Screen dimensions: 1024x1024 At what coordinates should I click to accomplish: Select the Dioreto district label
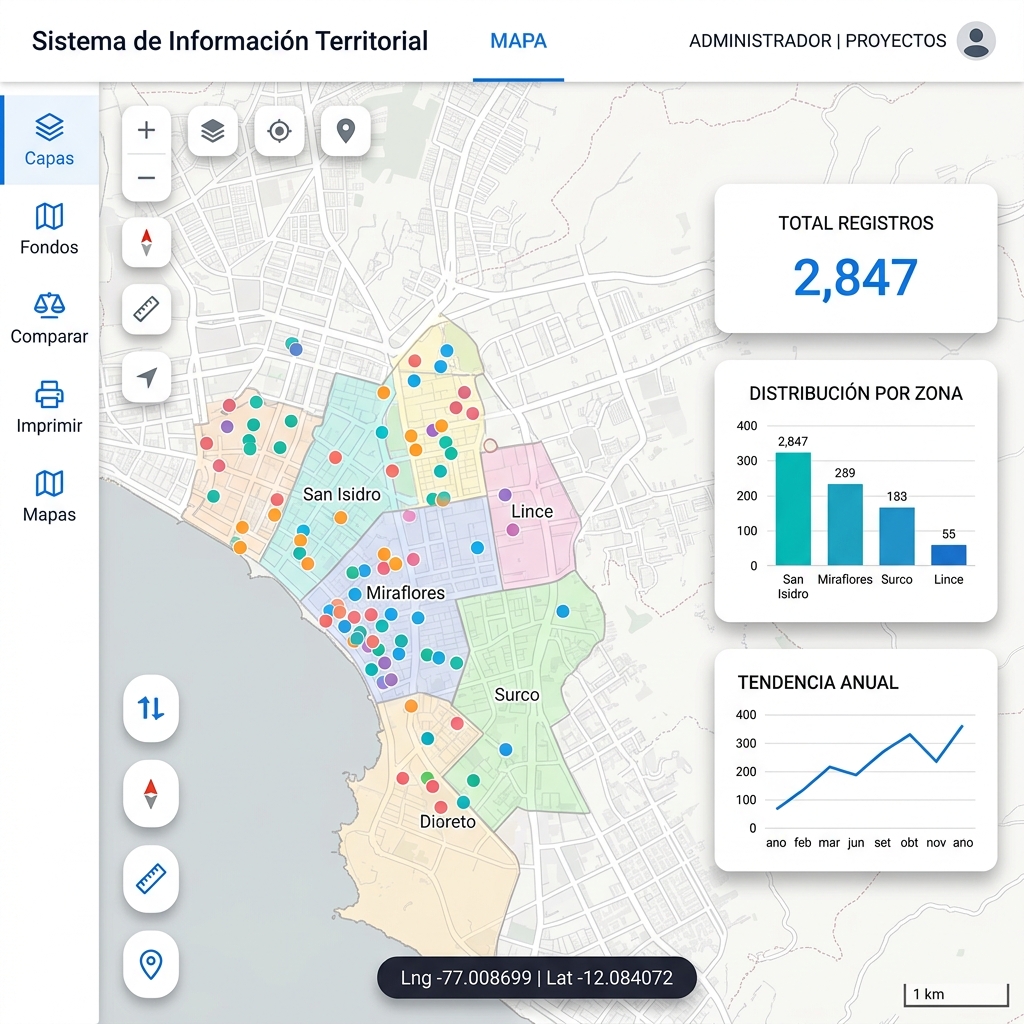click(x=447, y=822)
